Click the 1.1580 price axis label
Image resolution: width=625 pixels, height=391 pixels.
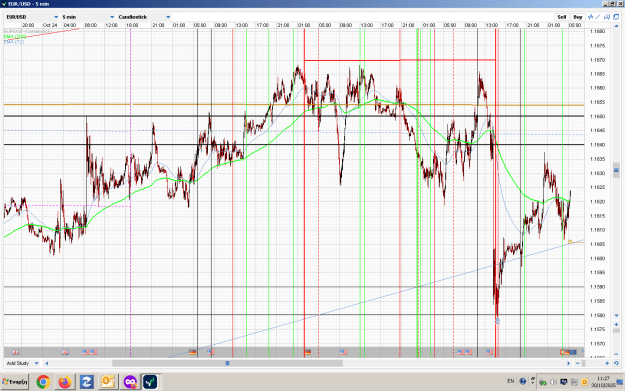pyautogui.click(x=597, y=315)
